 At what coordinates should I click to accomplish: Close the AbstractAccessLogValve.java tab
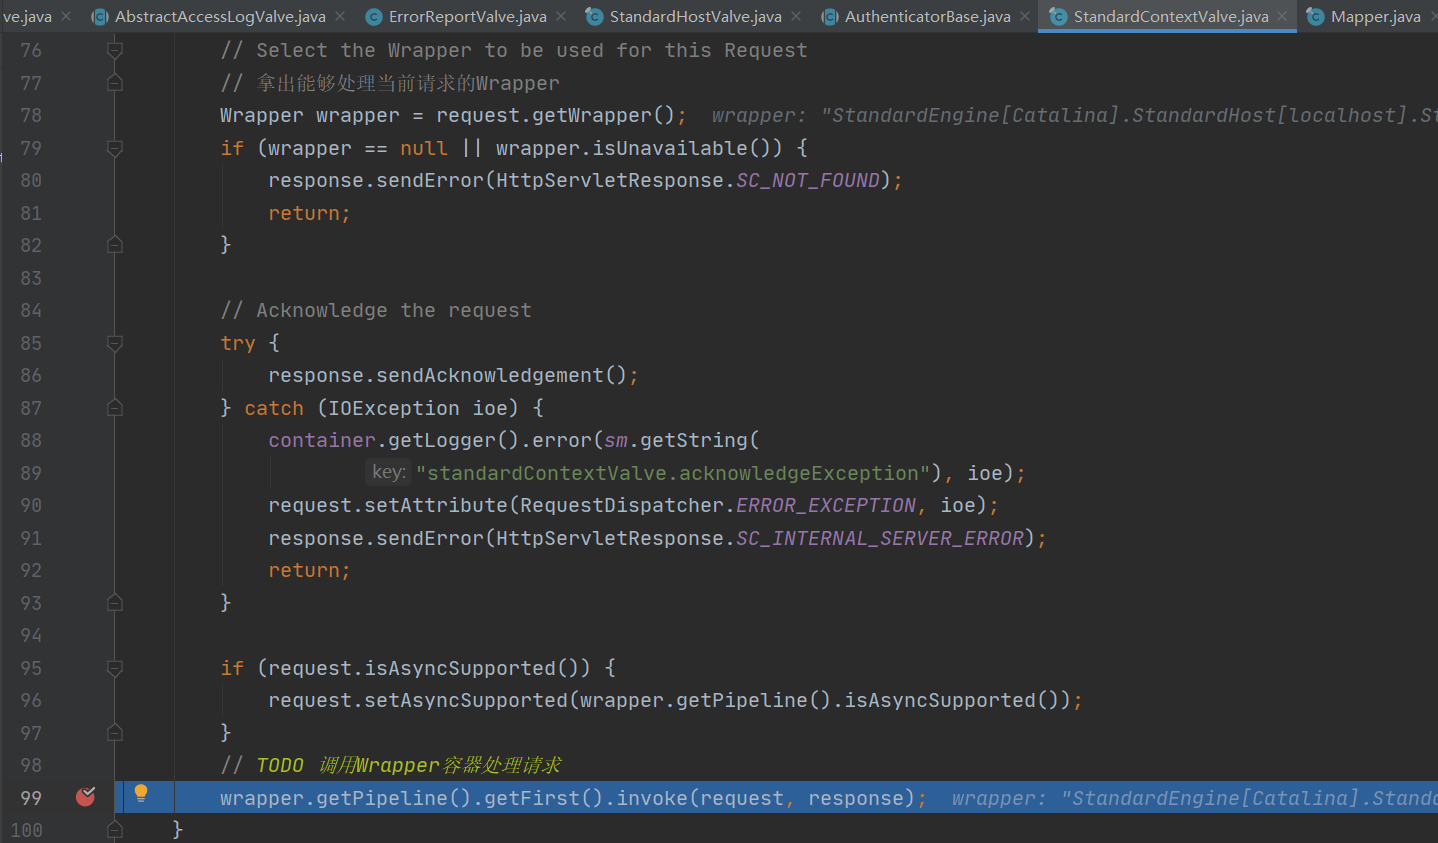(x=340, y=16)
